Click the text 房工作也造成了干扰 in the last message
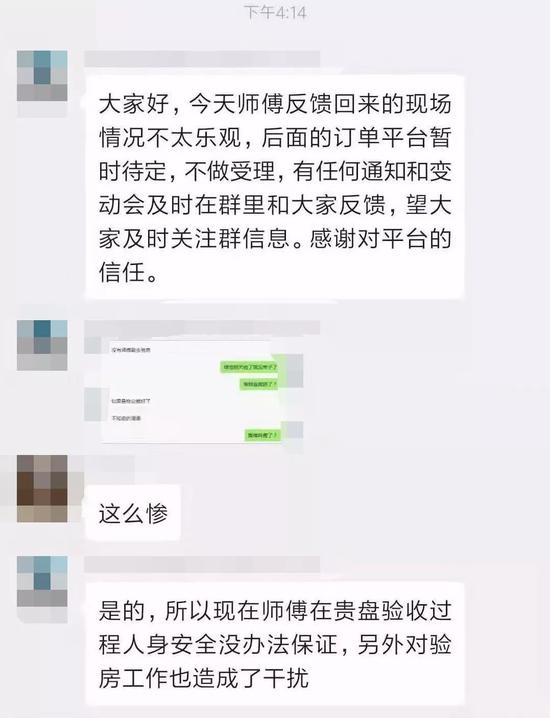This screenshot has height=718, width=550. point(204,679)
